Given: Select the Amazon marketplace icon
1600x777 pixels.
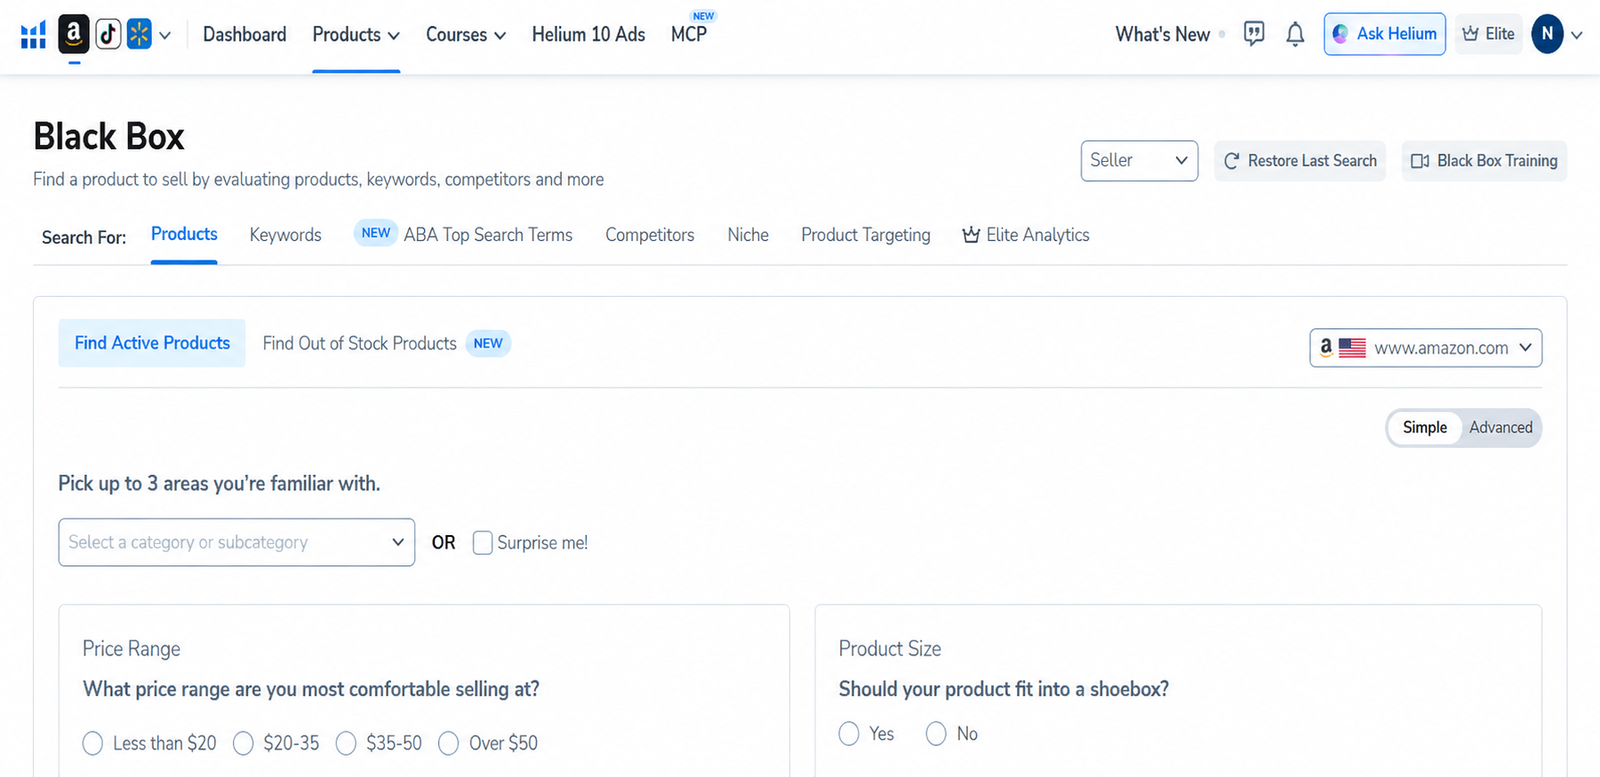Looking at the screenshot, I should [74, 34].
